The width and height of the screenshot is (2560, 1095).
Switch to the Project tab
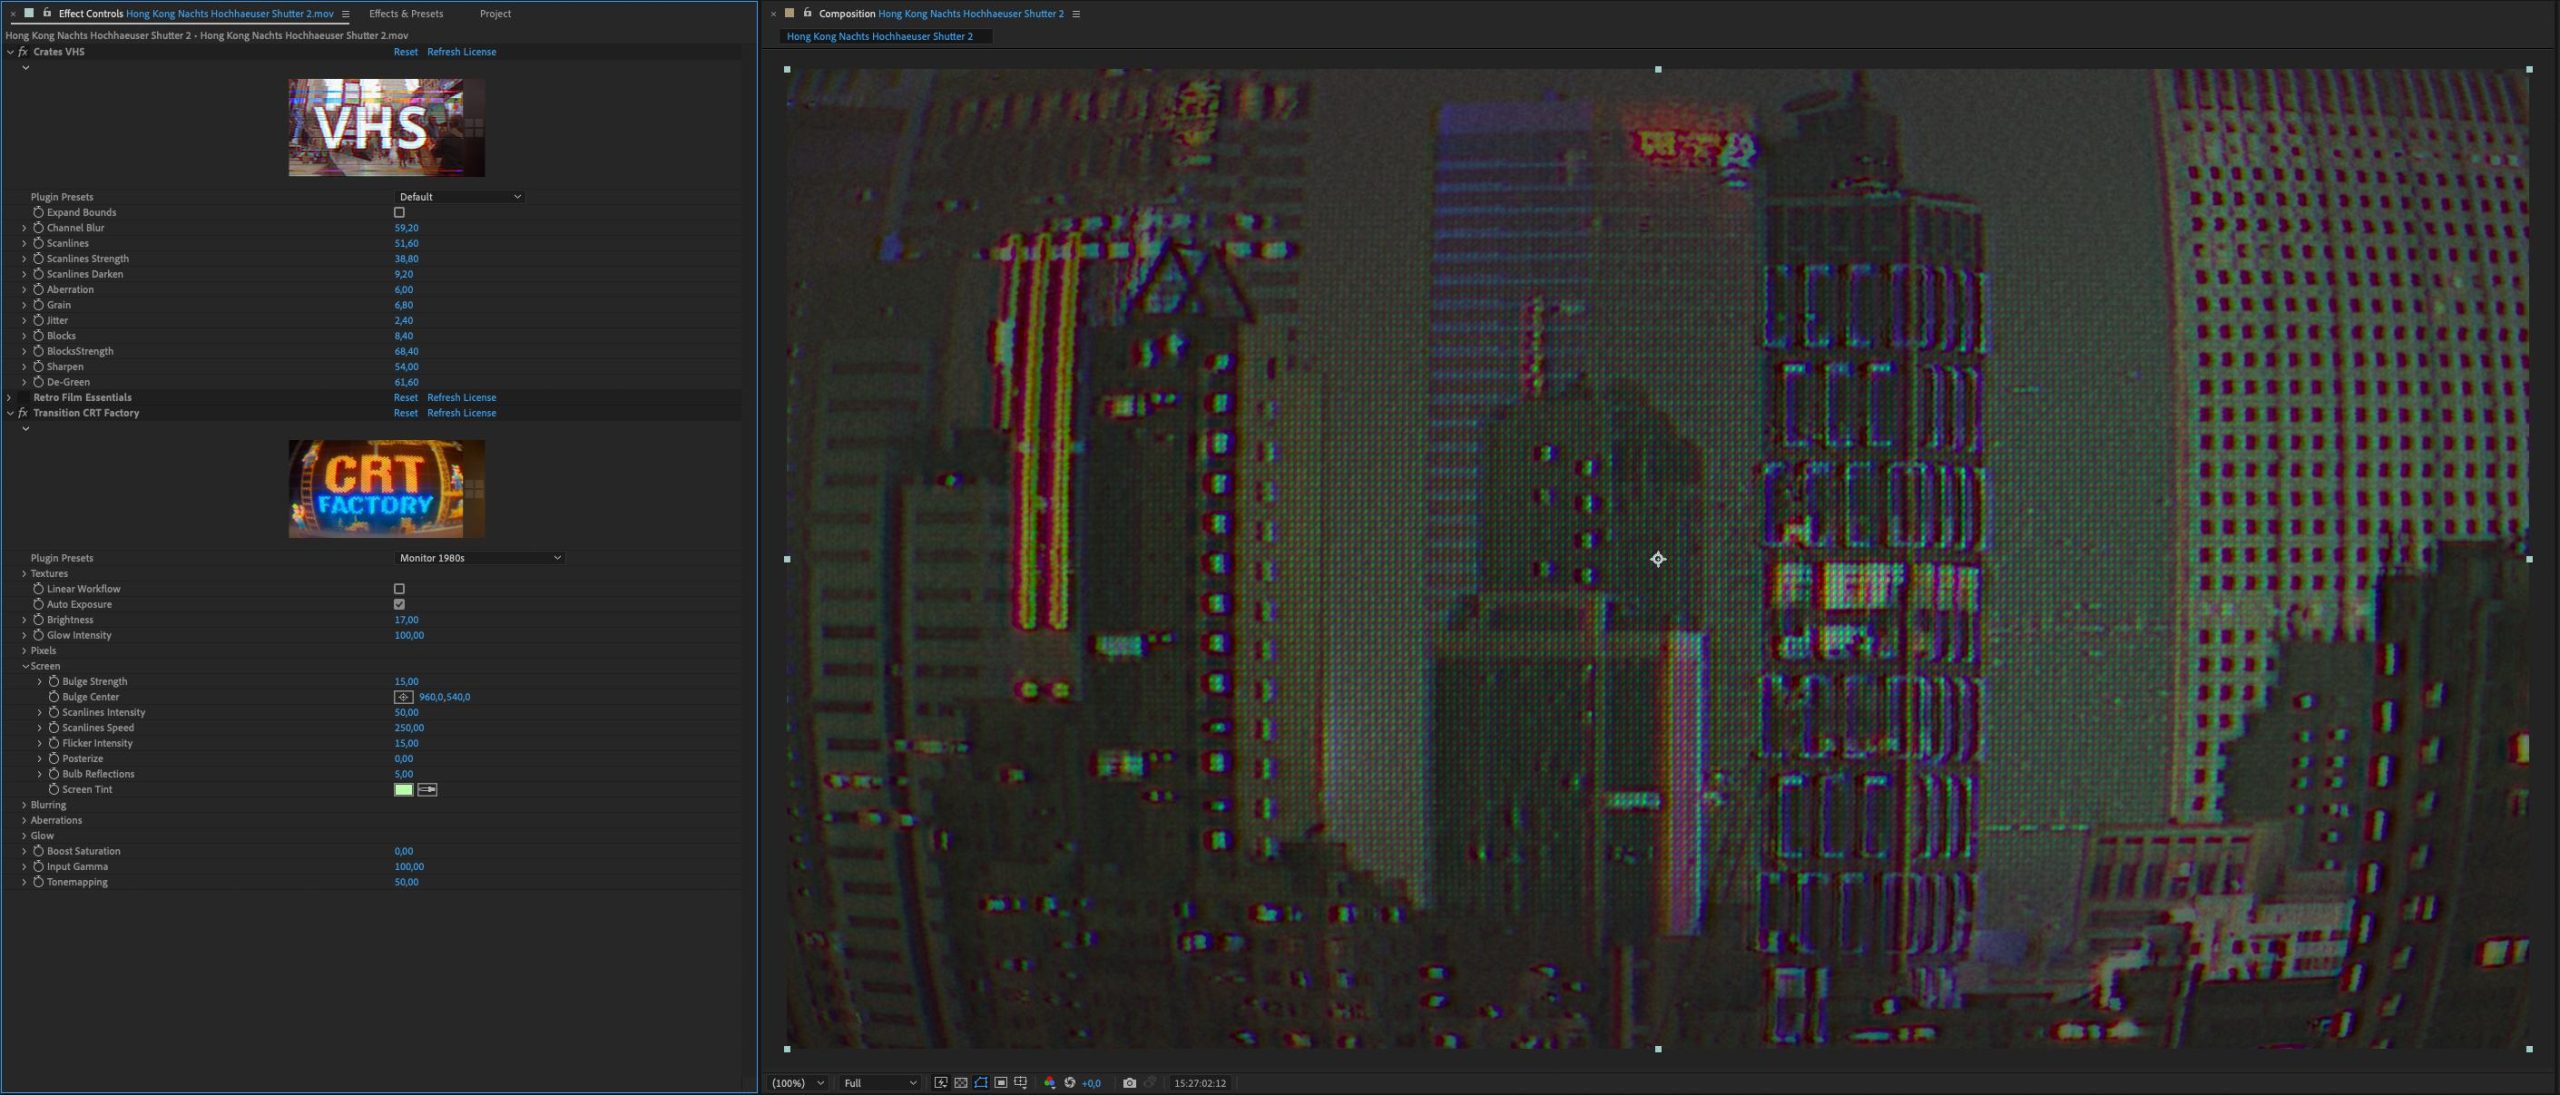[495, 14]
